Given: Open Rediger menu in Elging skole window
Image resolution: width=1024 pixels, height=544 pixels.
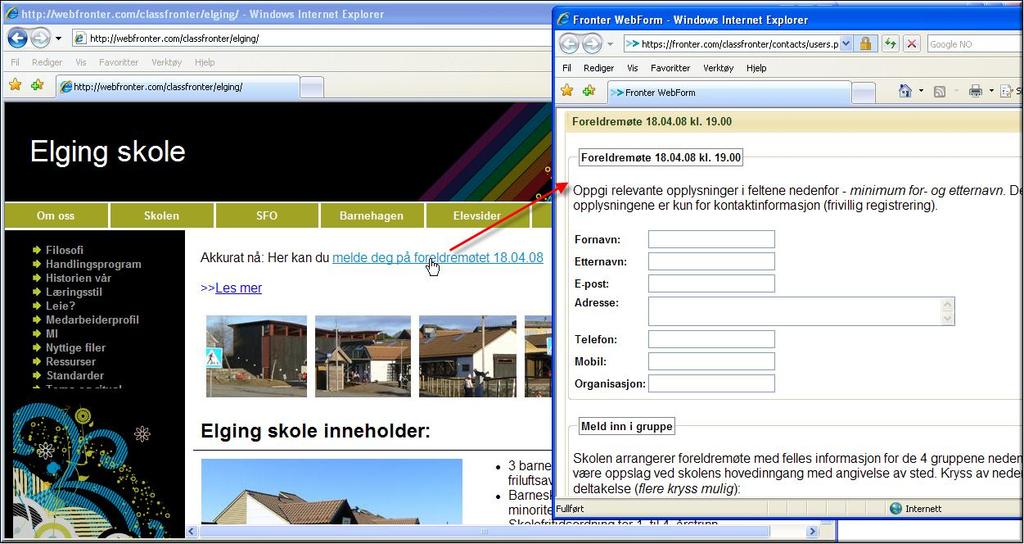Looking at the screenshot, I should click(47, 62).
